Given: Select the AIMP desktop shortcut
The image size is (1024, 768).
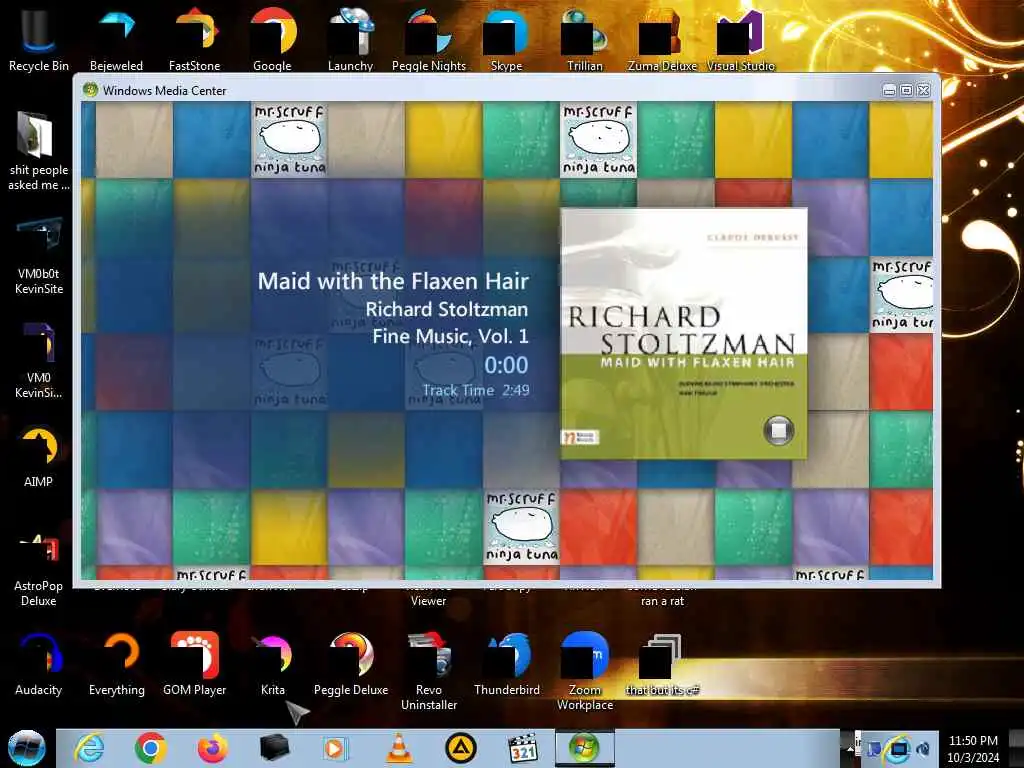Looking at the screenshot, I should coord(39,456).
